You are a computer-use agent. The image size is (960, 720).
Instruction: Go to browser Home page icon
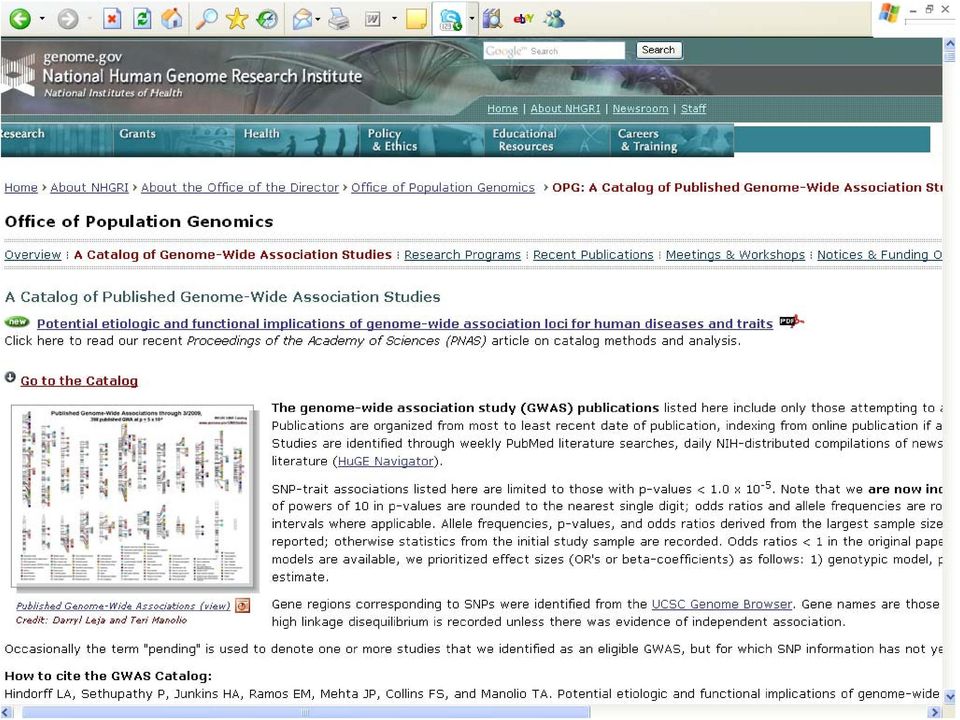(x=172, y=19)
